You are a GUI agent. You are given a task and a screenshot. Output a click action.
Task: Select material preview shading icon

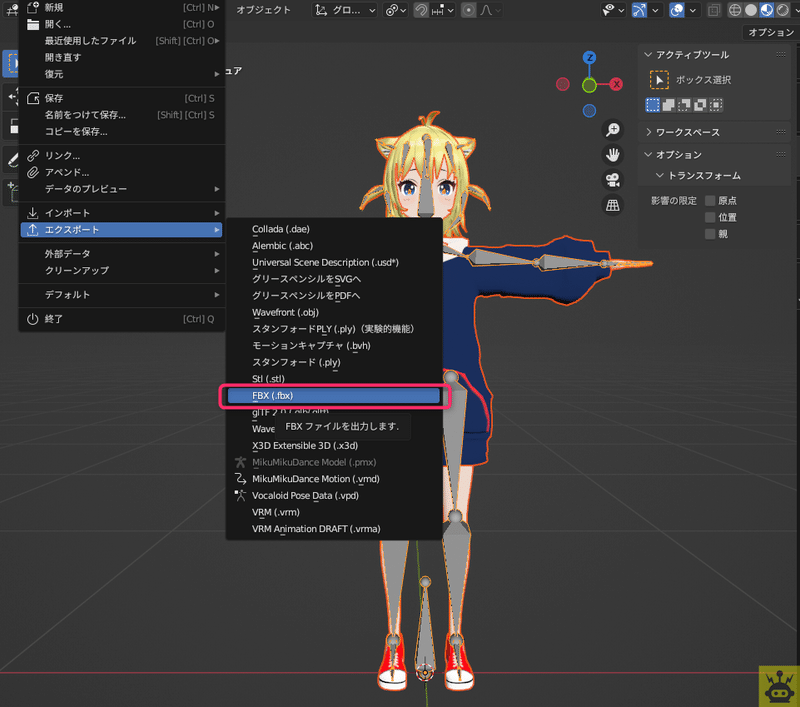click(766, 10)
